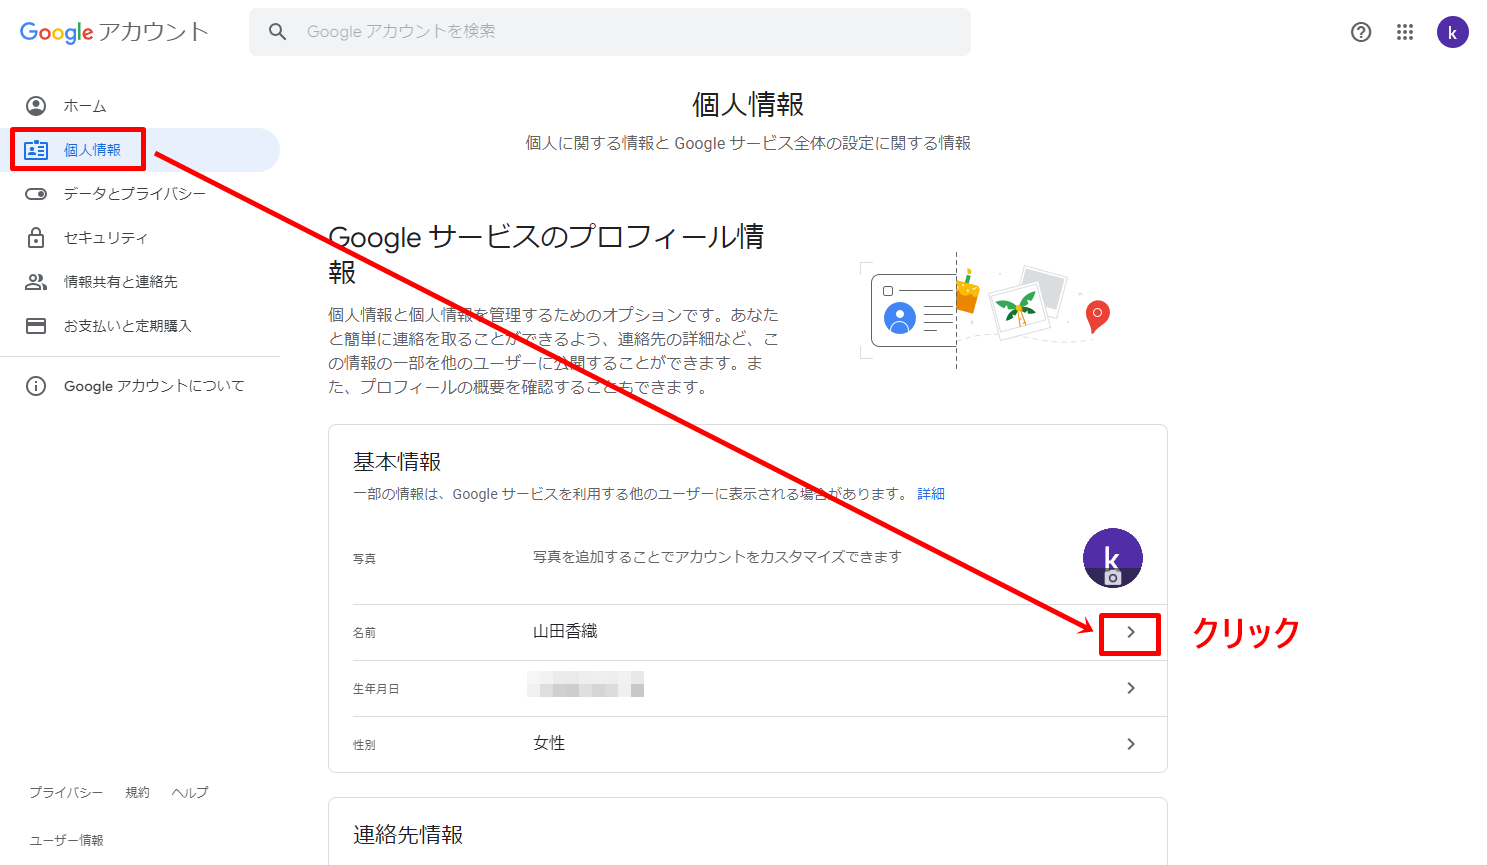Click the セキュリティ lock icon
The image size is (1487, 865).
click(36, 238)
